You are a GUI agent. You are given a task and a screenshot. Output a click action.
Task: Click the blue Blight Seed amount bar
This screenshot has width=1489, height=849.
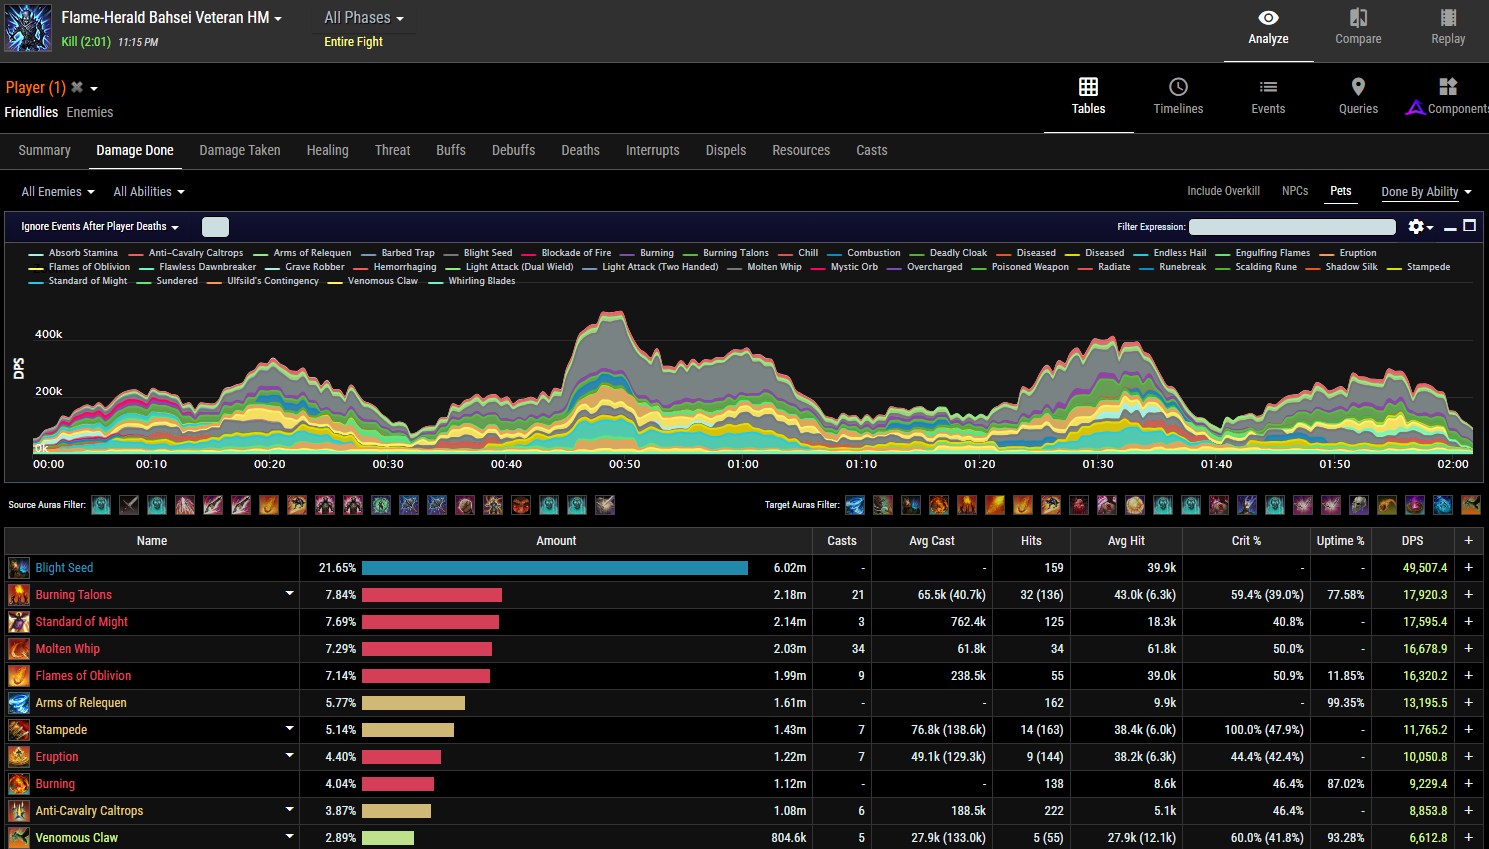pyautogui.click(x=555, y=568)
